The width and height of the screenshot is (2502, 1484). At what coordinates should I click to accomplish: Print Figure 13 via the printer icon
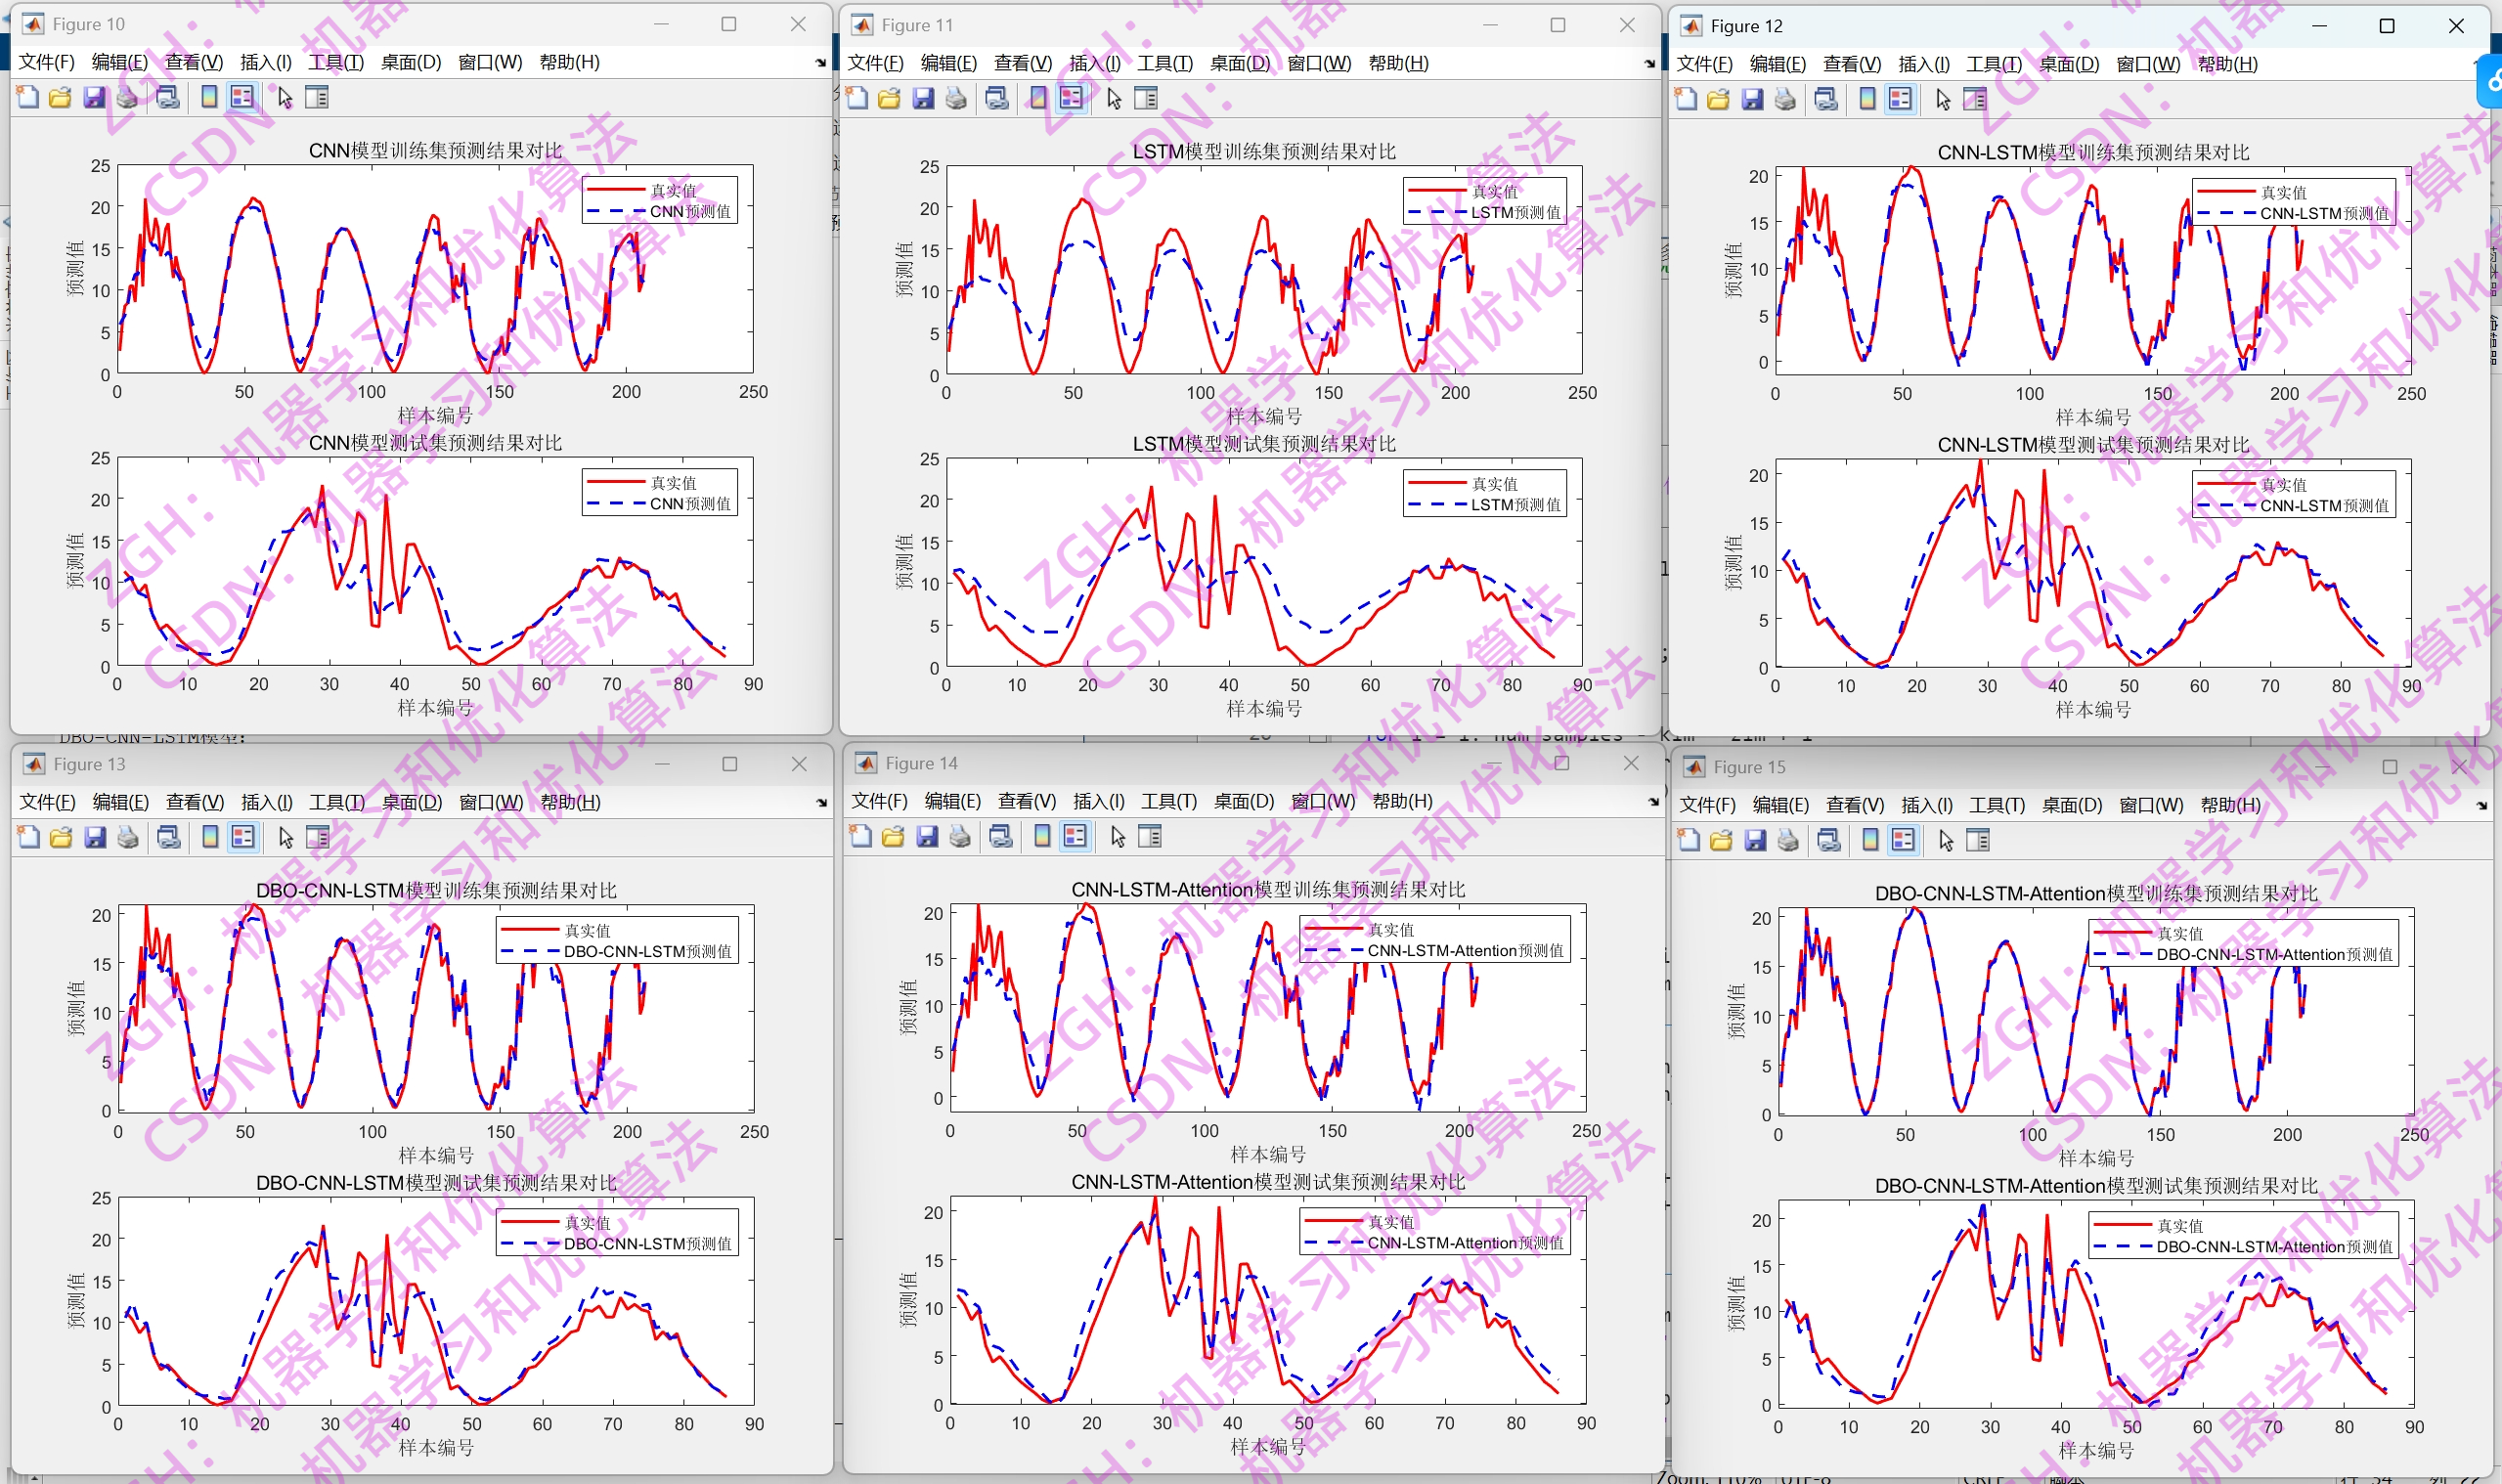coord(128,837)
